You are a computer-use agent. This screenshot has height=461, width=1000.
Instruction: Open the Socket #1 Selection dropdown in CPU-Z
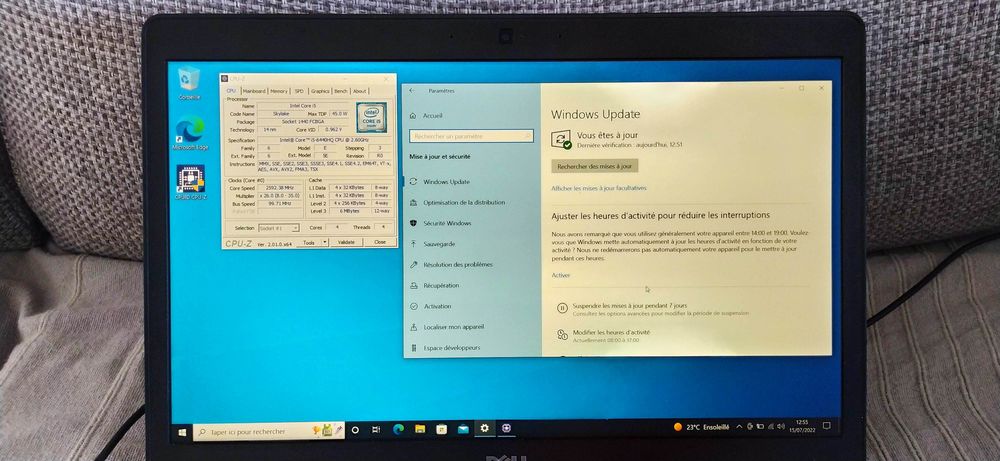click(x=279, y=228)
